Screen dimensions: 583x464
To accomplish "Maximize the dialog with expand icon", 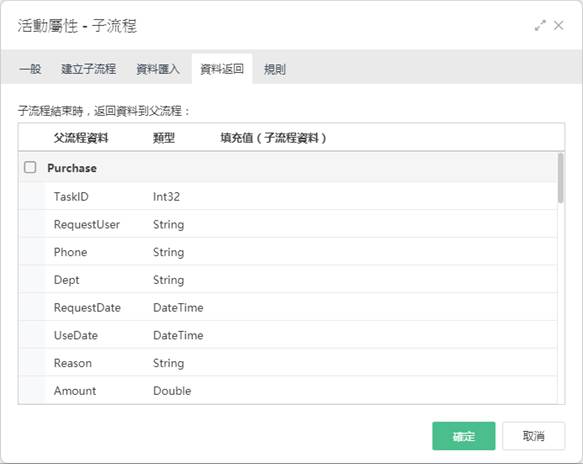I will pyautogui.click(x=540, y=26).
